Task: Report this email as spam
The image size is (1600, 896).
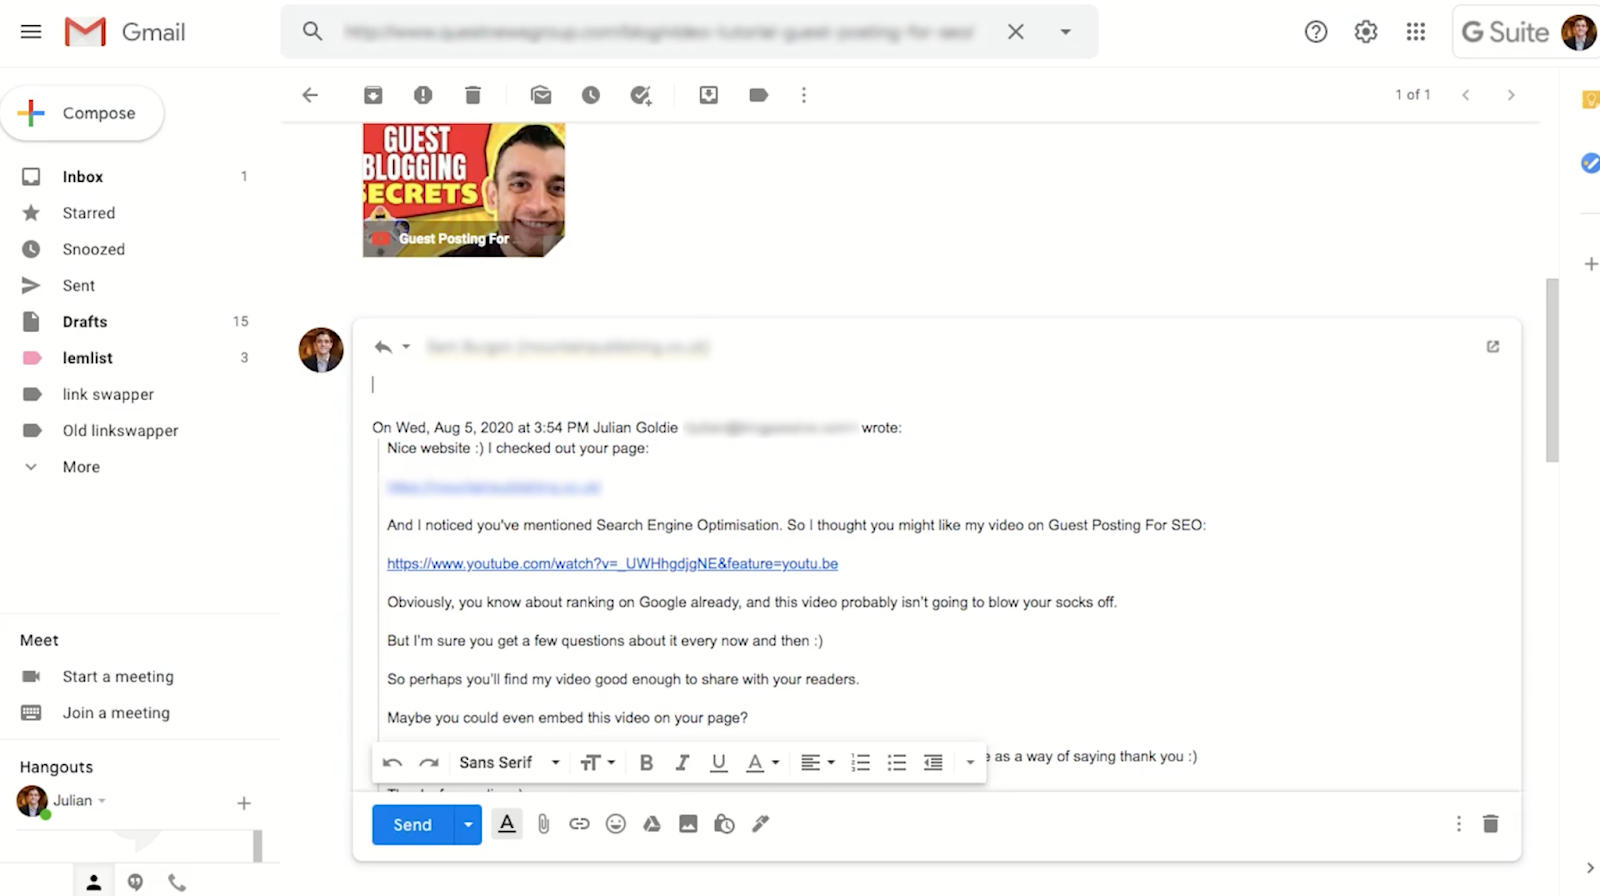Action: [423, 95]
